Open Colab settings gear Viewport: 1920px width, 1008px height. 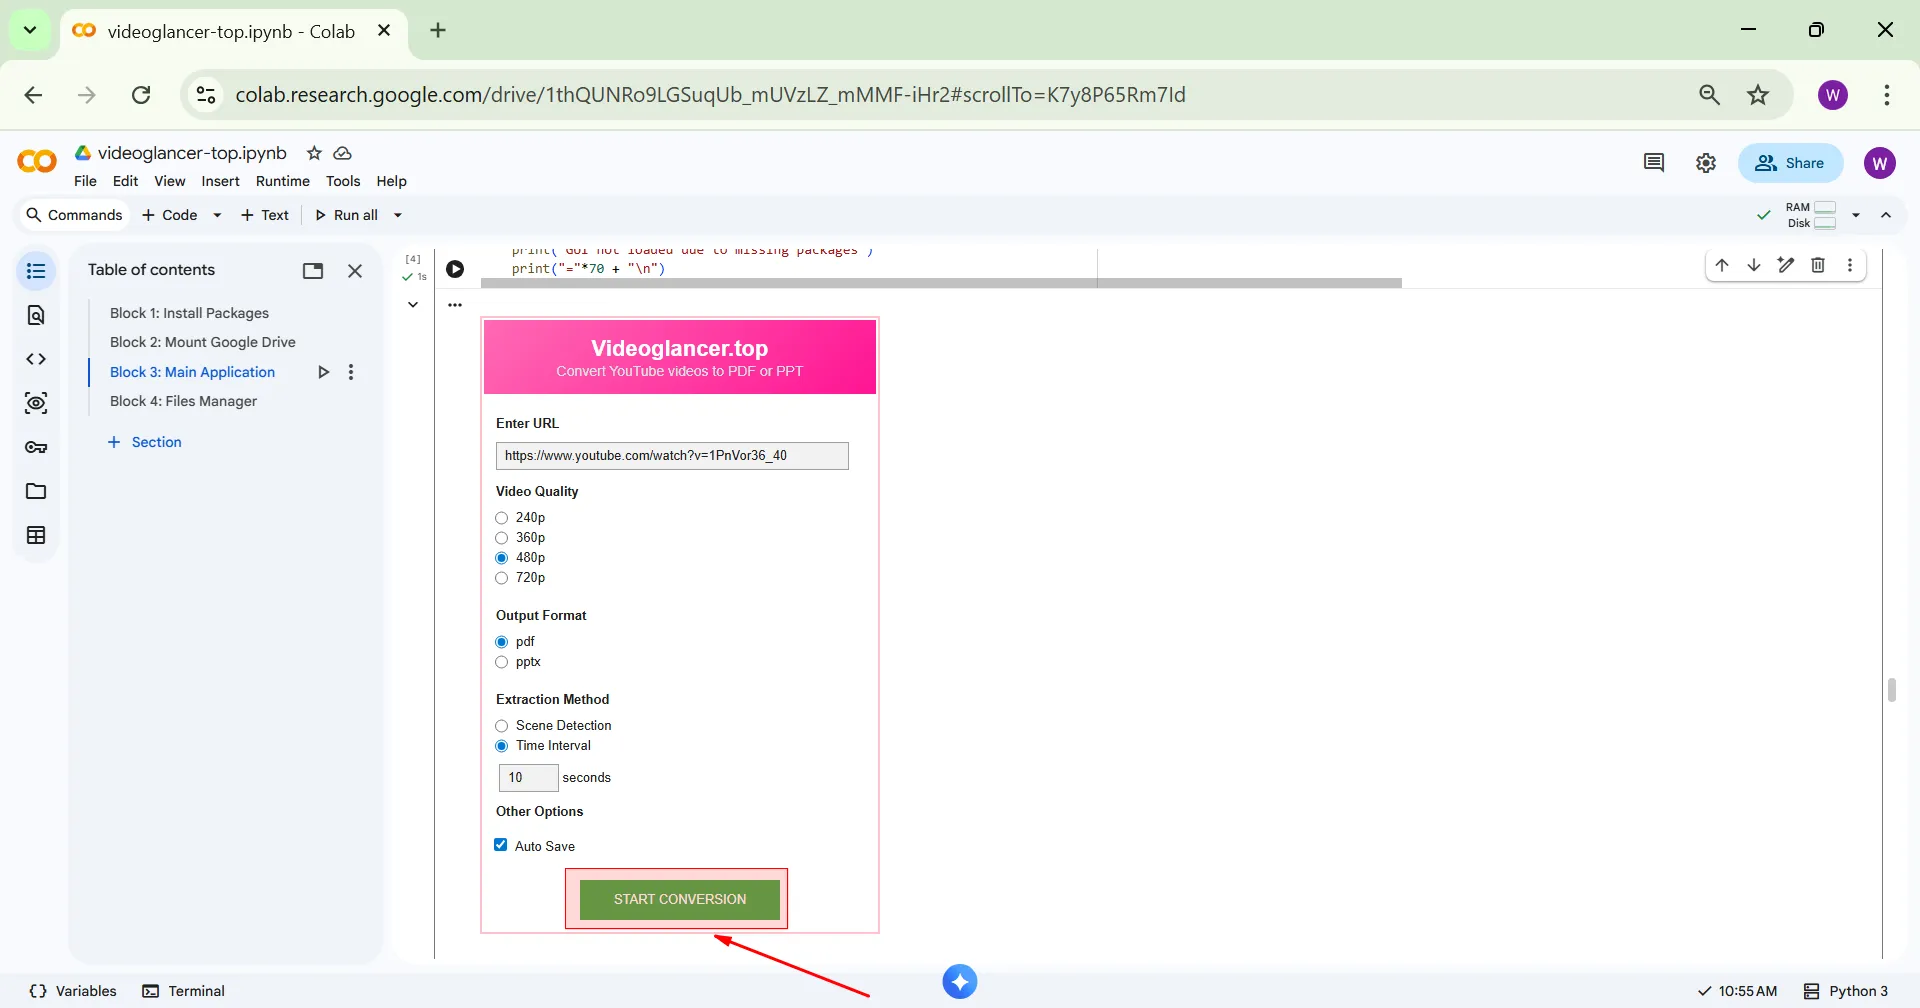click(x=1706, y=163)
